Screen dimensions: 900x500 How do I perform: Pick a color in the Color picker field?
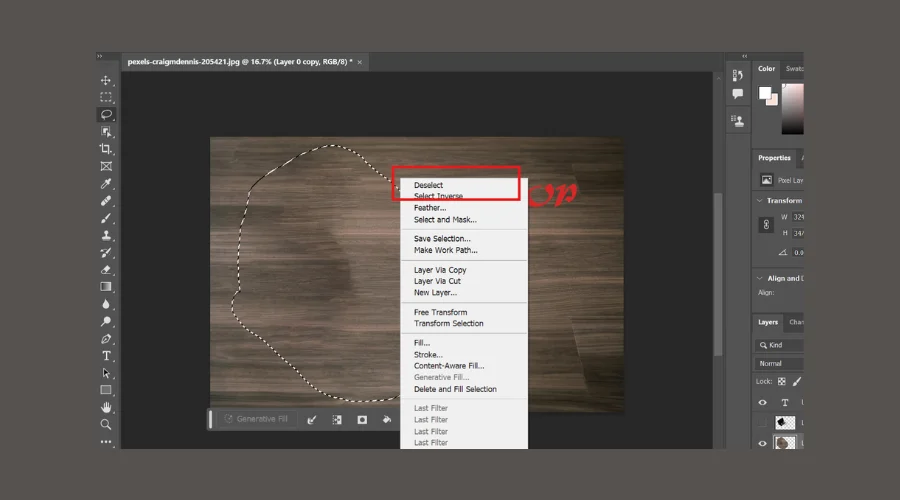pos(793,108)
